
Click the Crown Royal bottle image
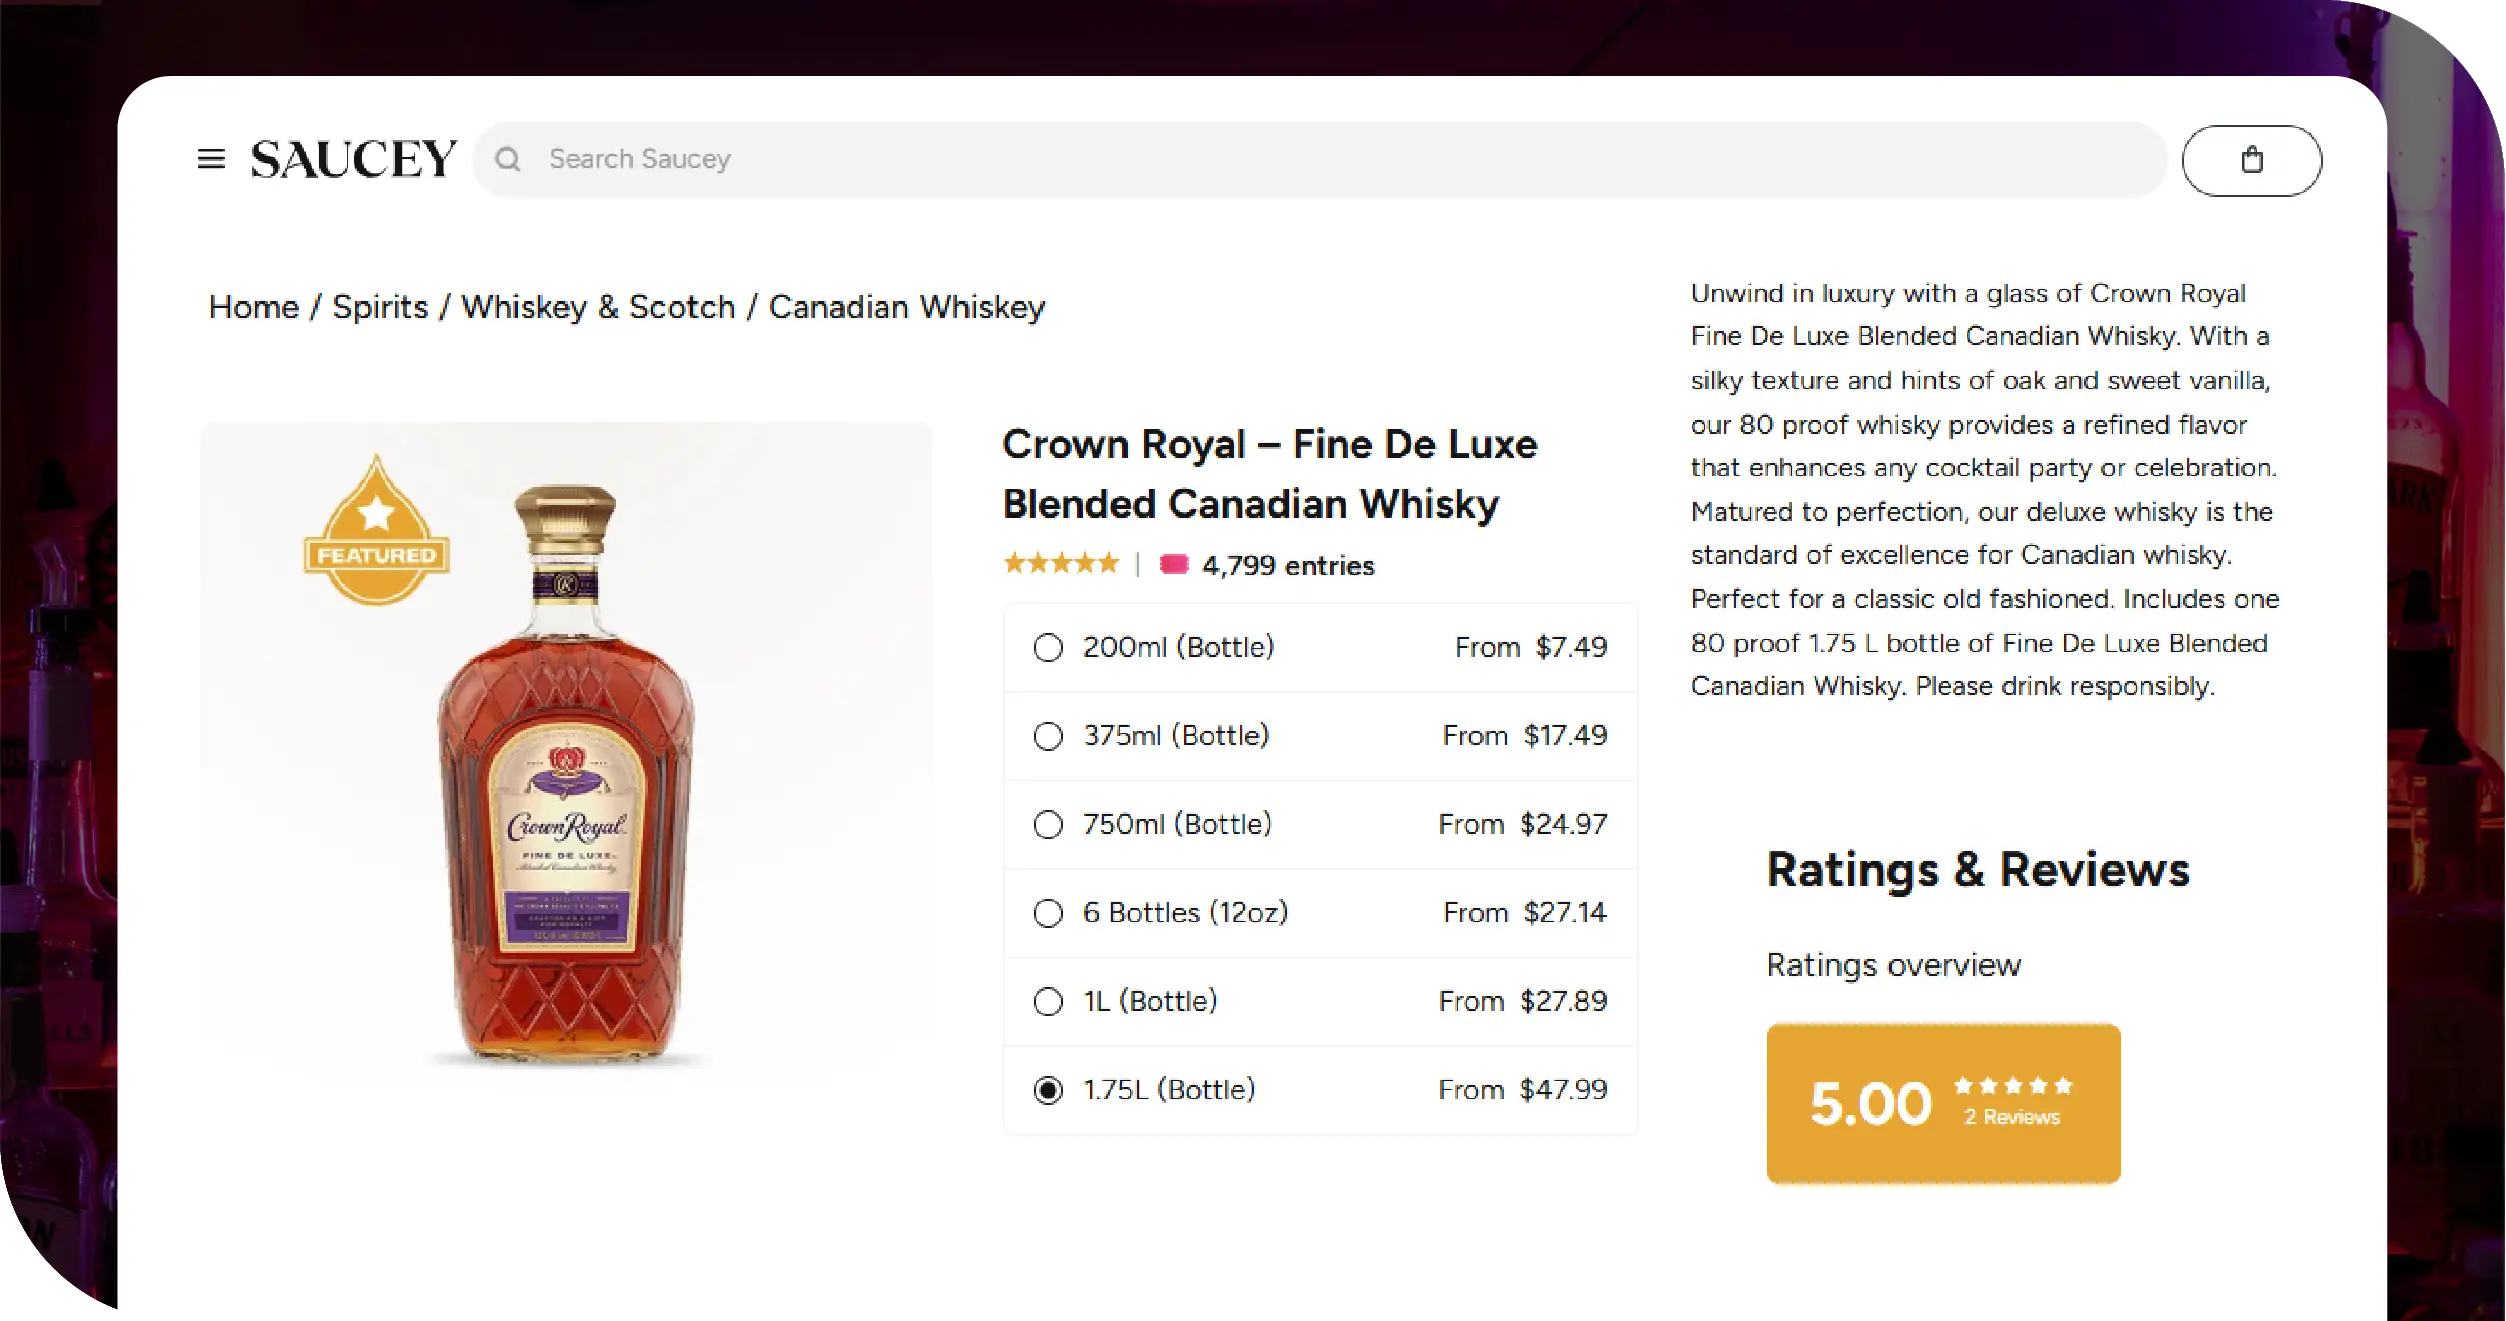(x=566, y=780)
